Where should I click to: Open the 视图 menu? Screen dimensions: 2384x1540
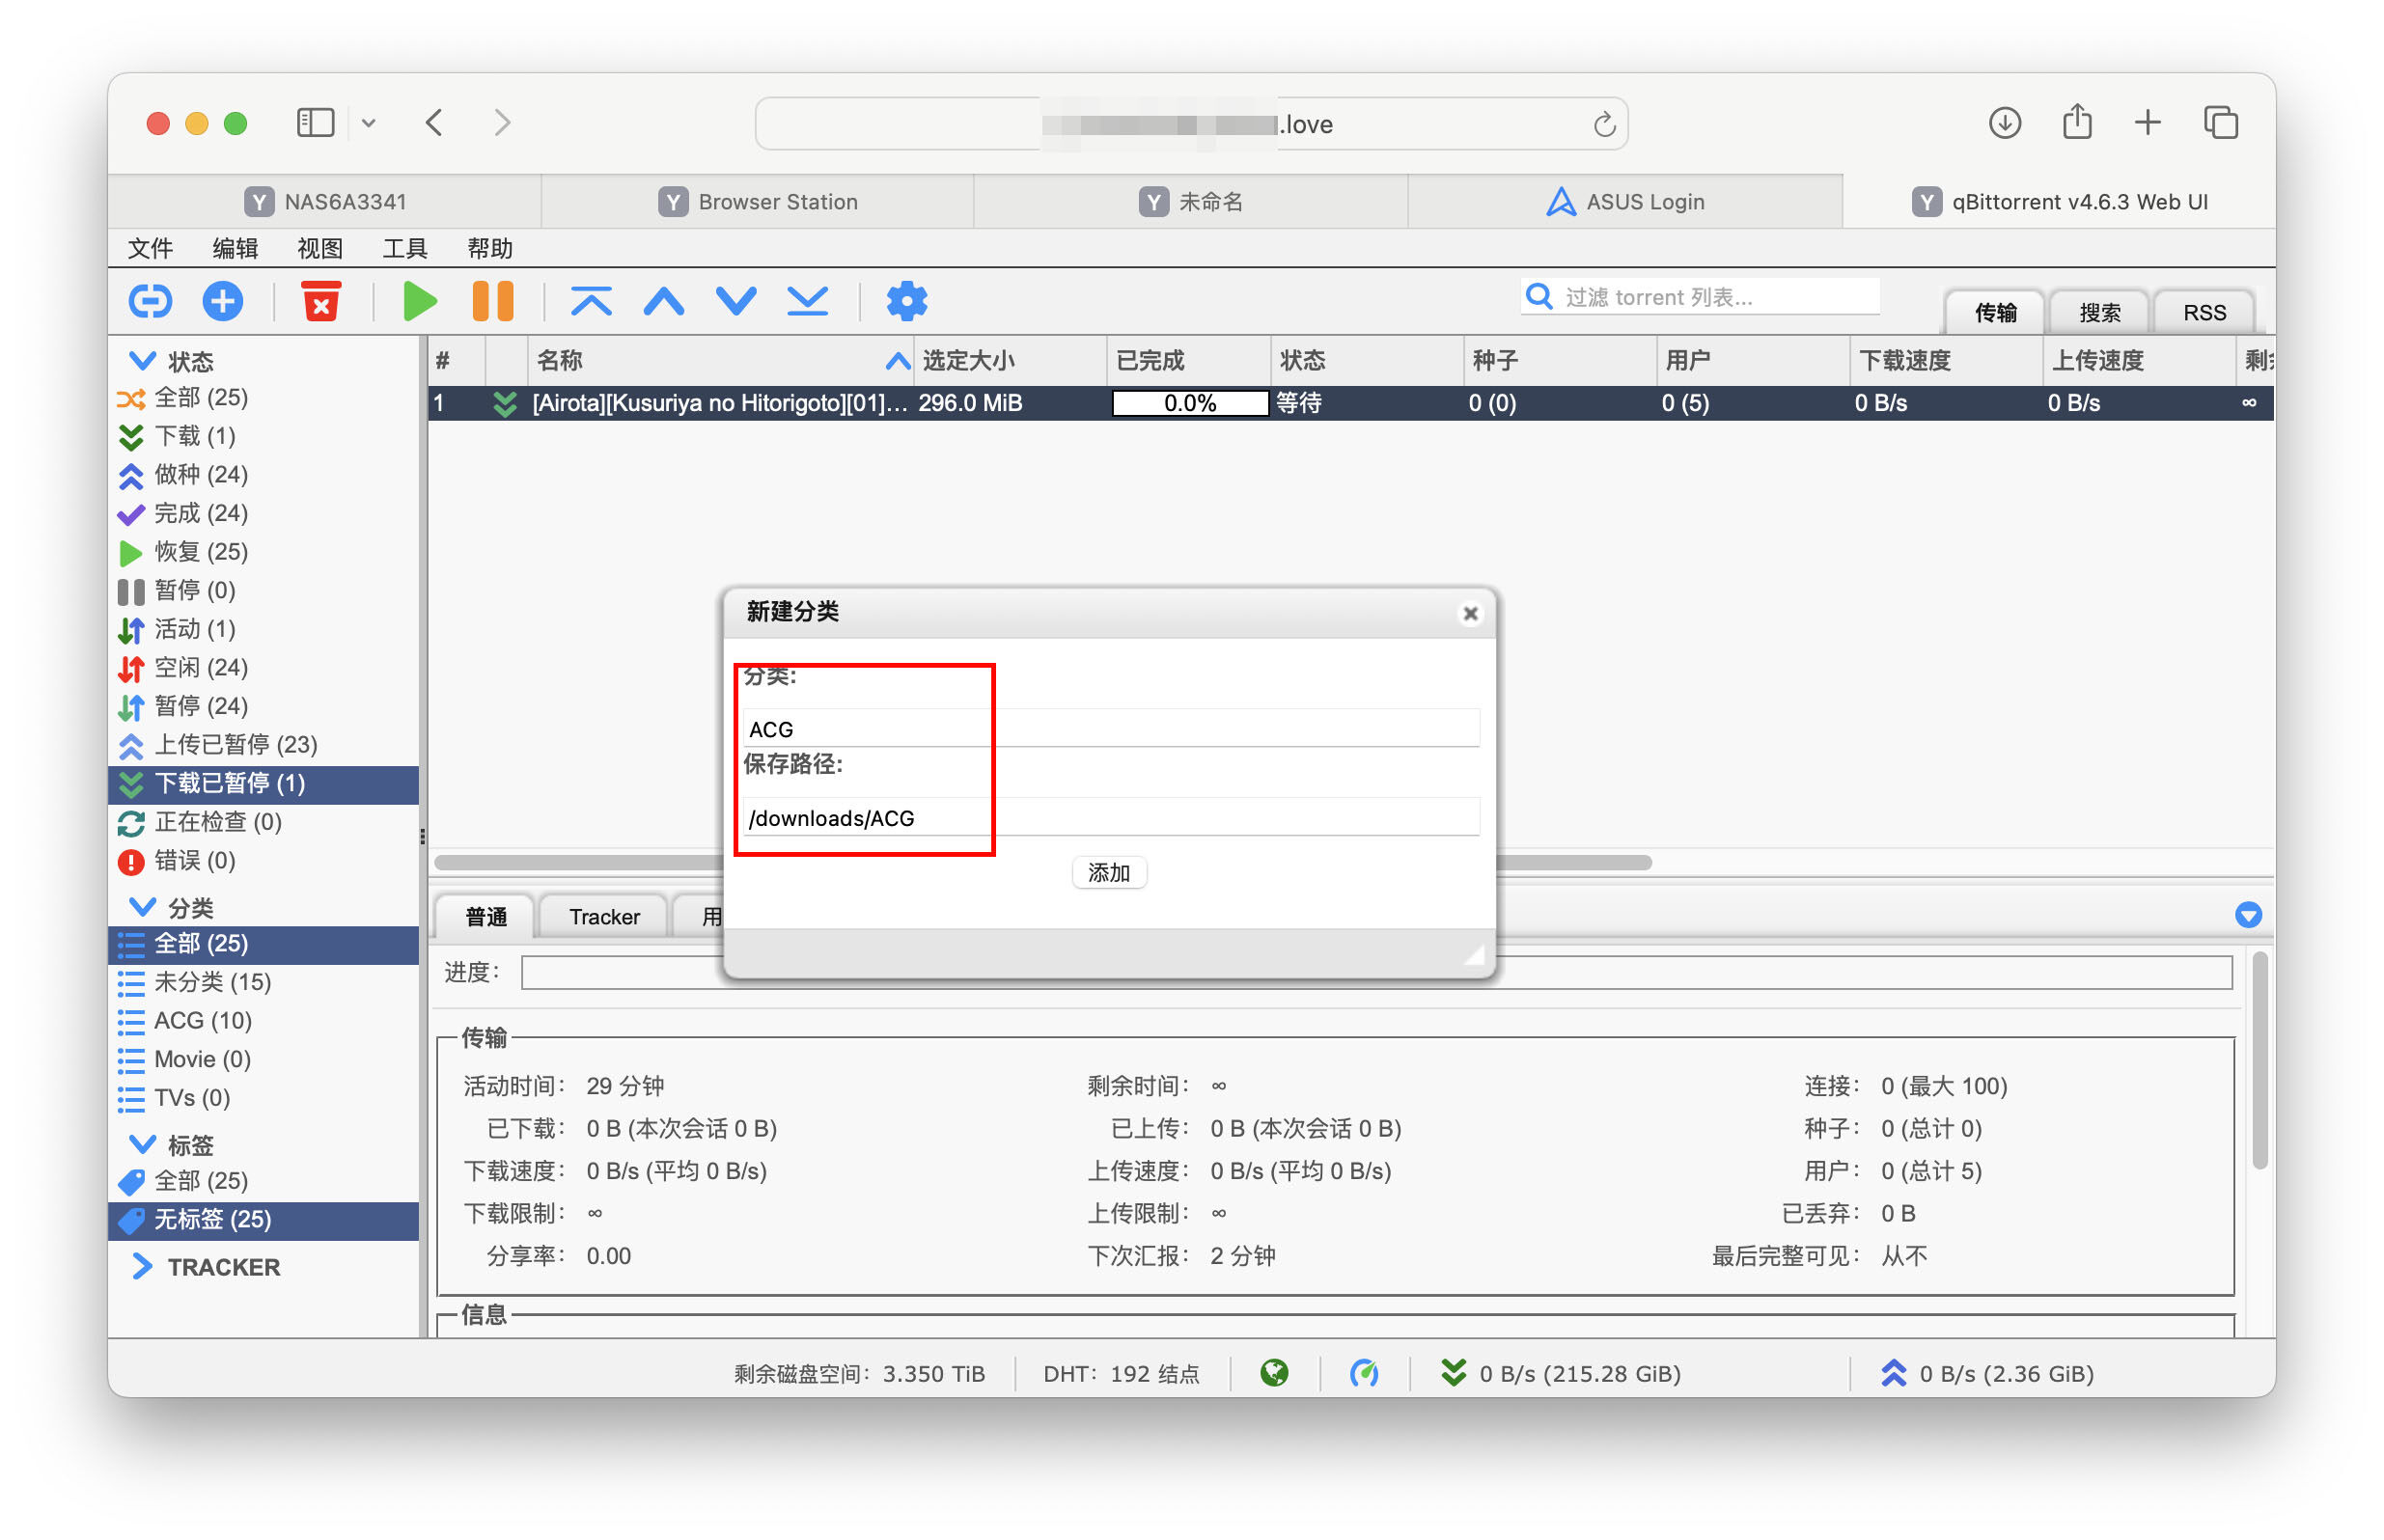320,247
